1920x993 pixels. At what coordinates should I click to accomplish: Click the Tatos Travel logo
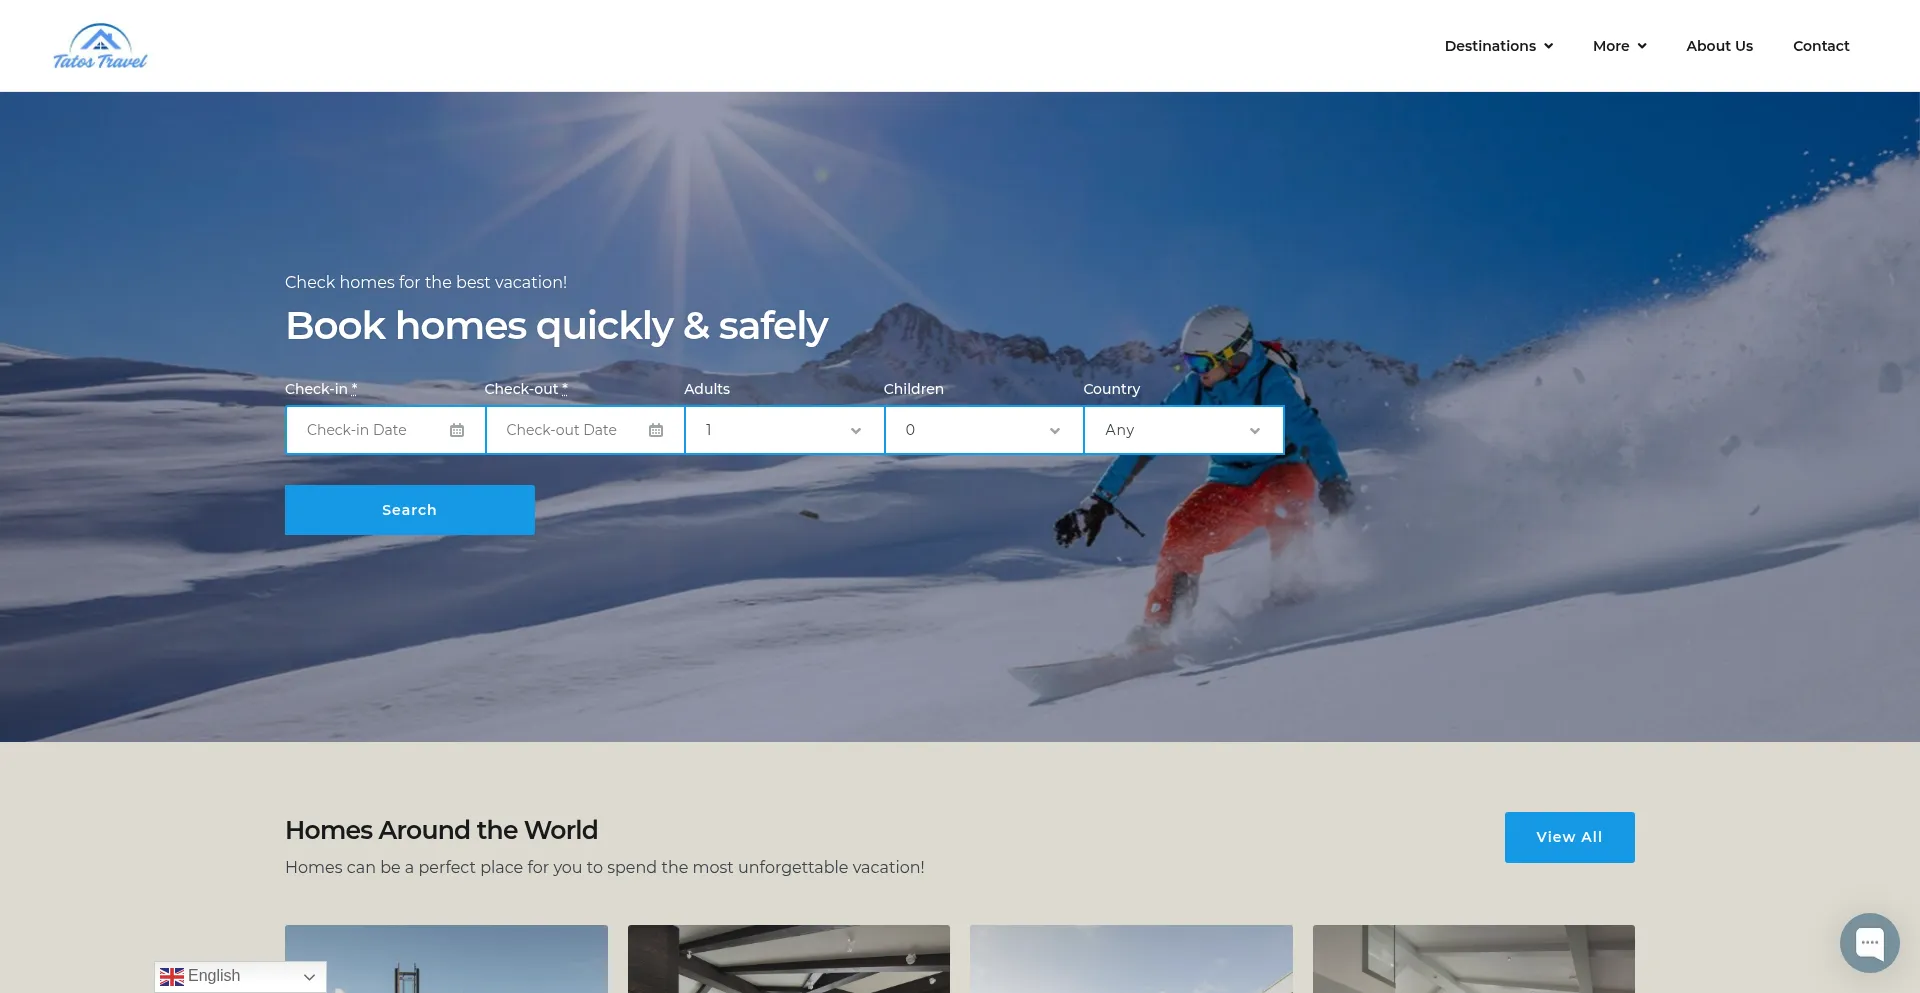pos(100,46)
